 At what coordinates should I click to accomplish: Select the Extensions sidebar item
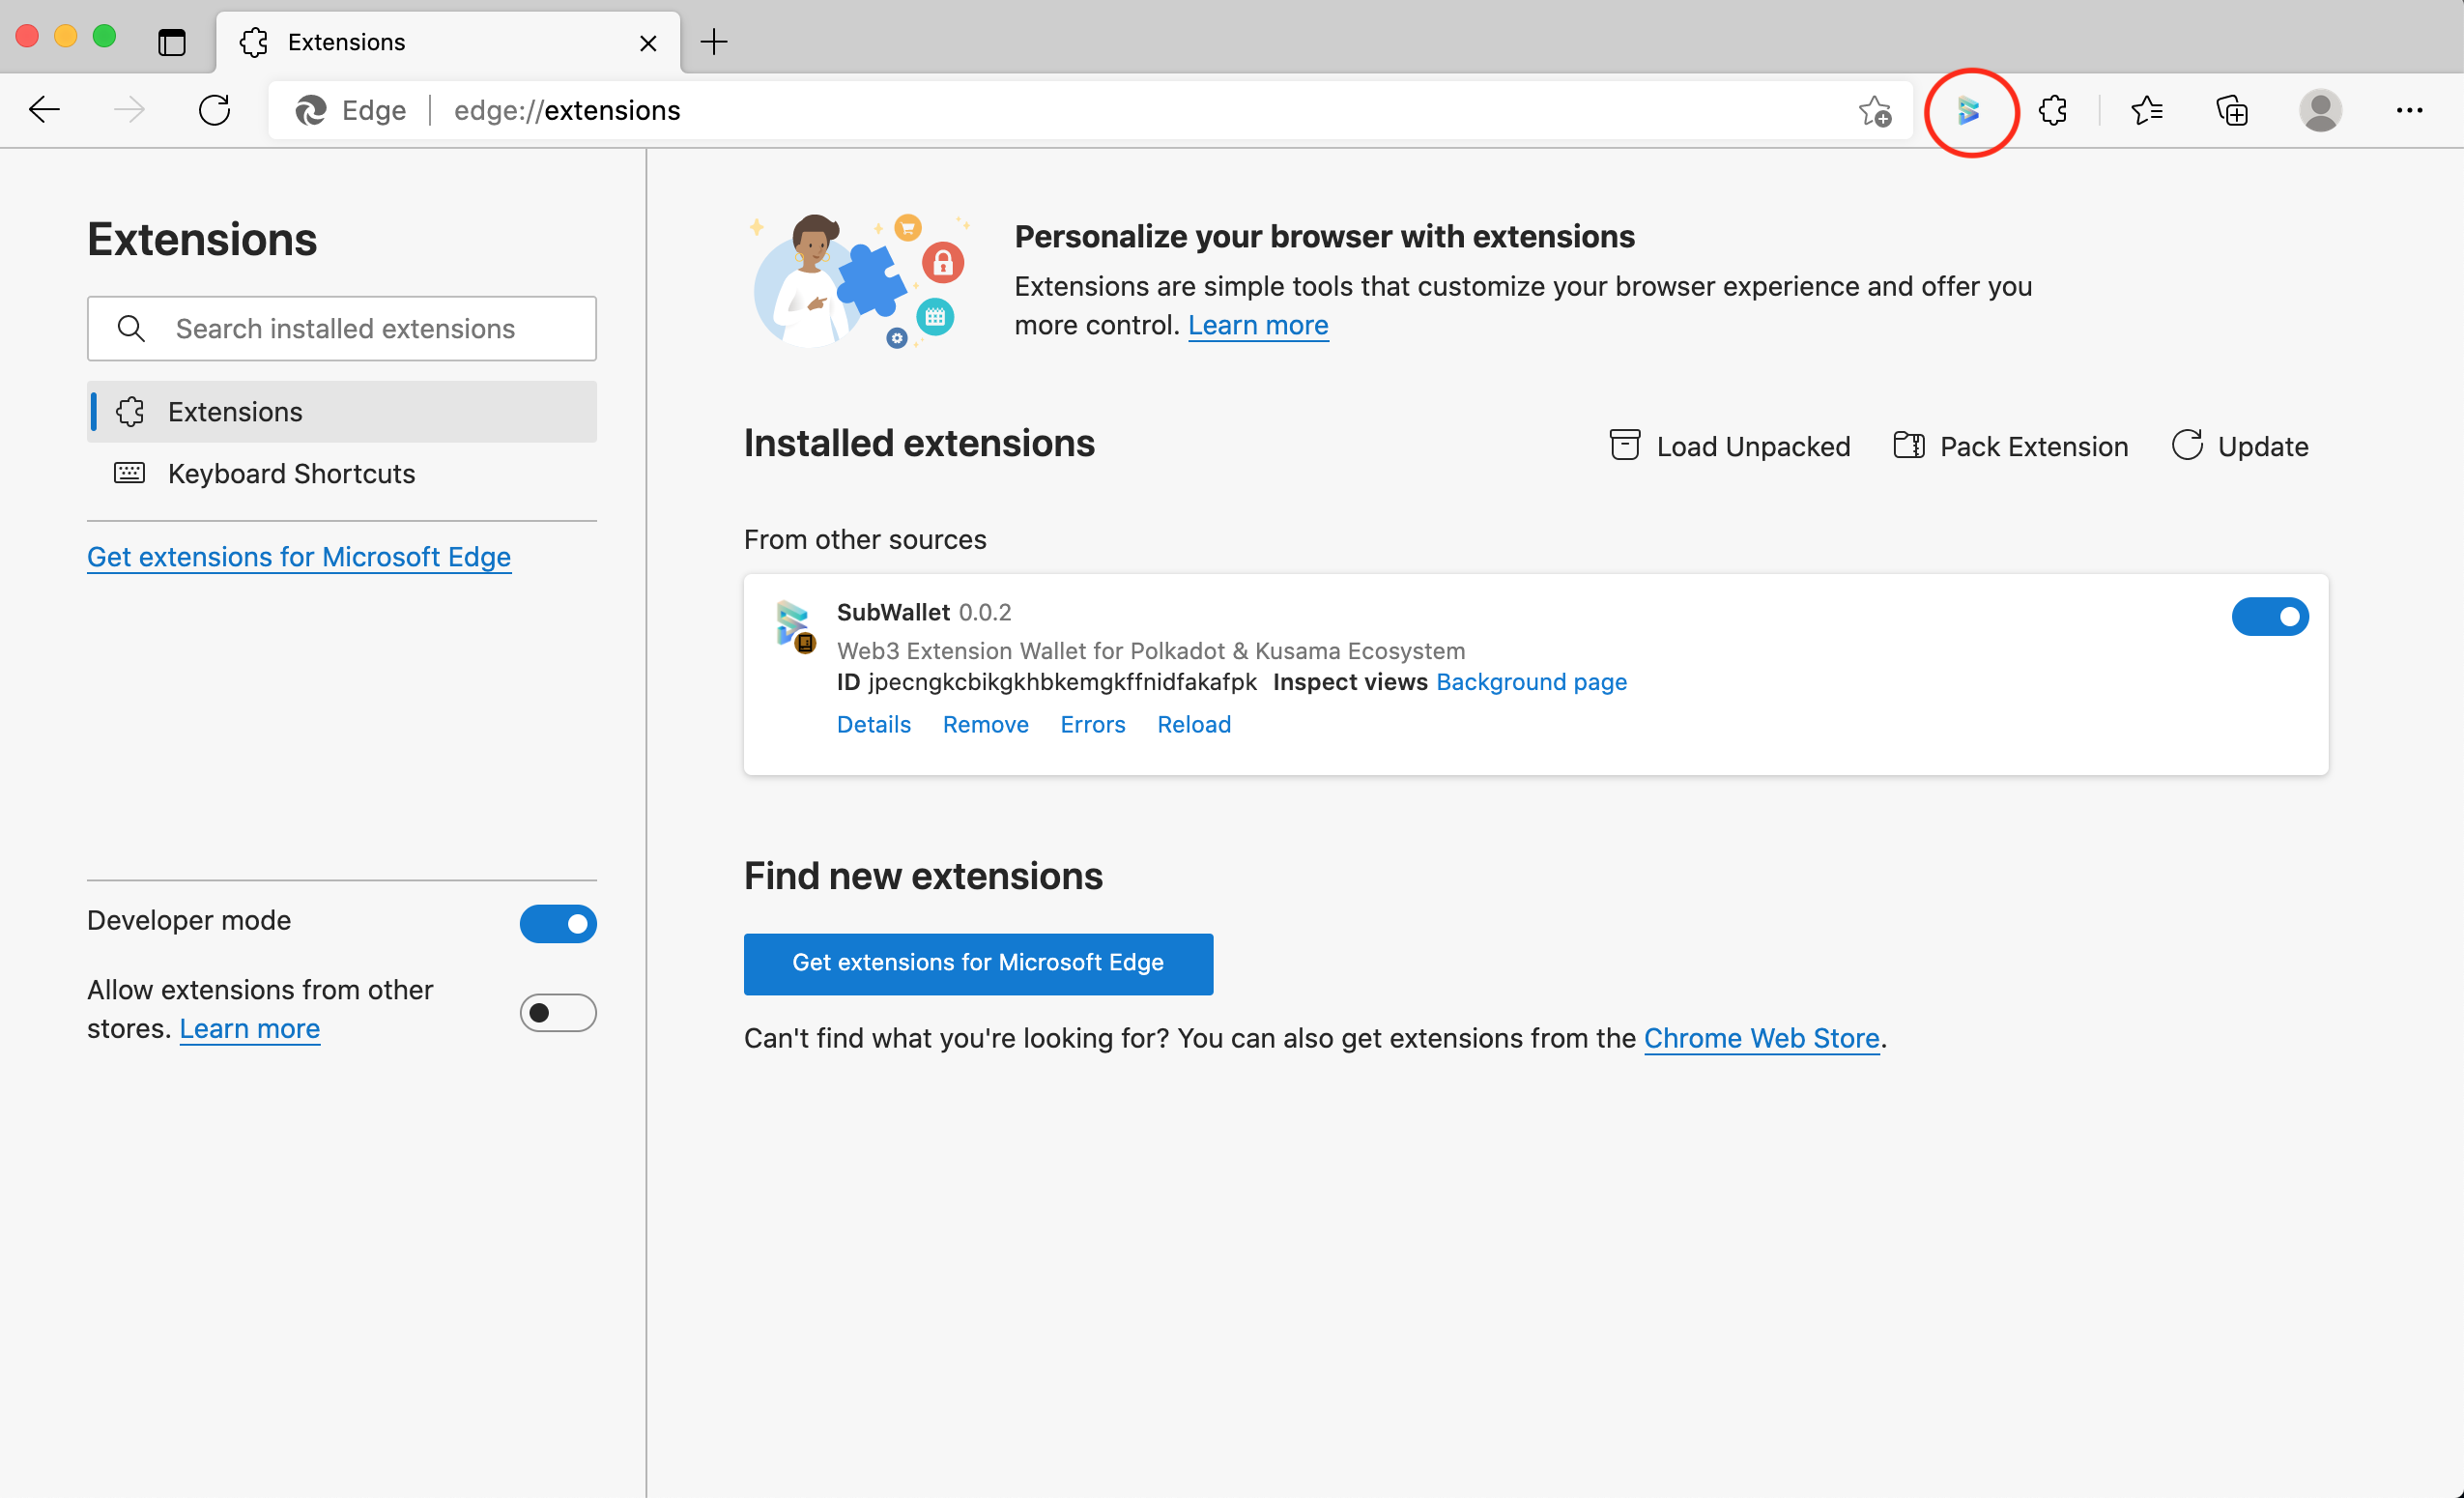pos(342,412)
